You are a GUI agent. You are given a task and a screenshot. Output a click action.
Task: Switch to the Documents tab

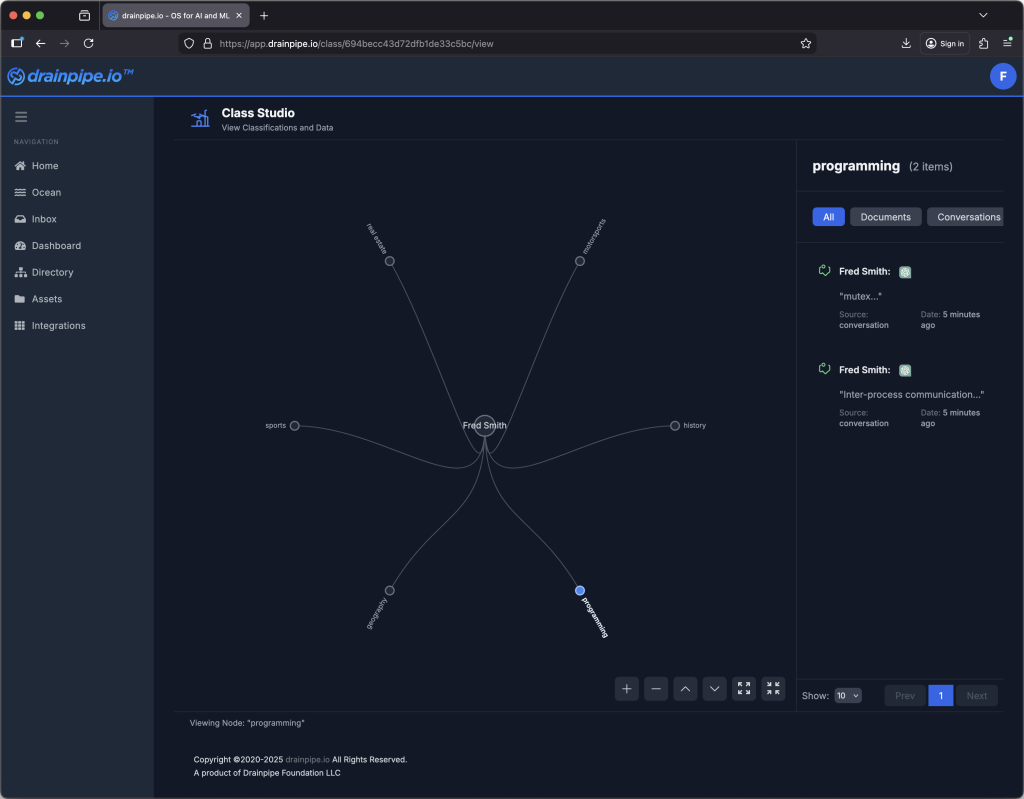885,216
